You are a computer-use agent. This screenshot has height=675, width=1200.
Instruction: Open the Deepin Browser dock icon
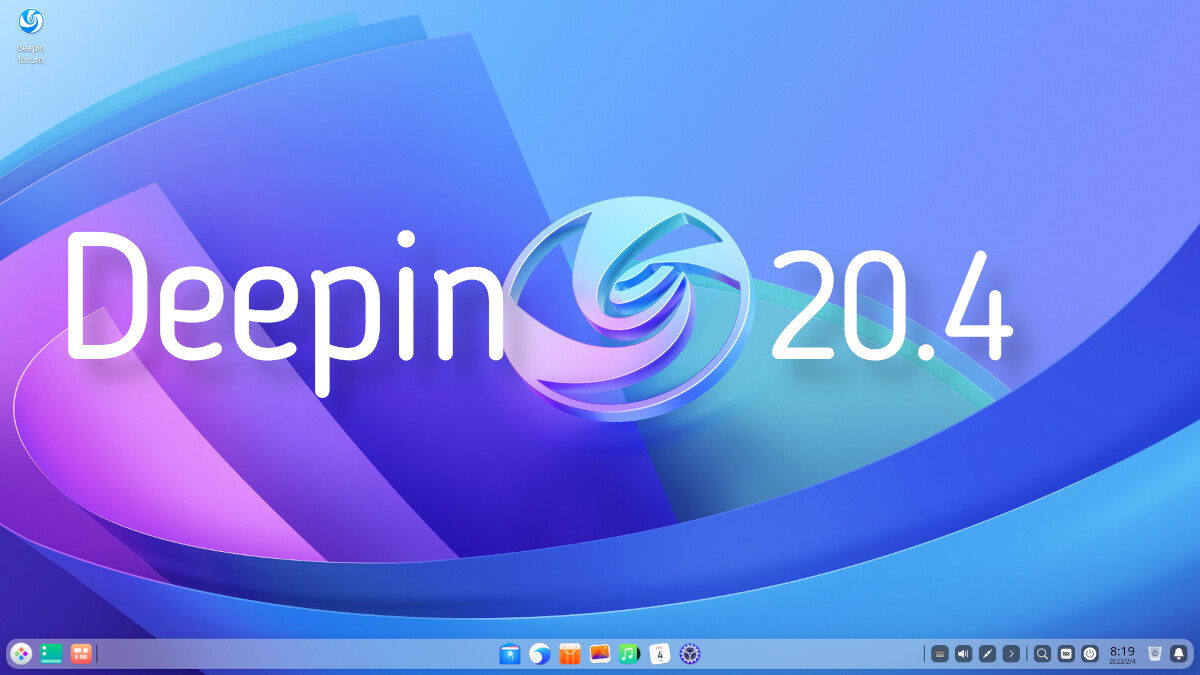point(540,654)
